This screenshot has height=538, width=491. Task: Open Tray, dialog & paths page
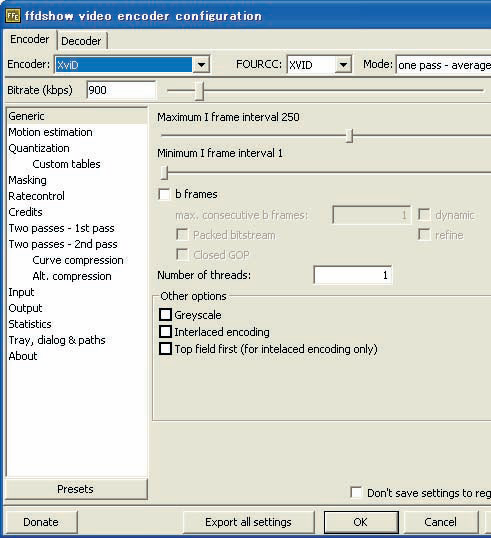[x=57, y=340]
